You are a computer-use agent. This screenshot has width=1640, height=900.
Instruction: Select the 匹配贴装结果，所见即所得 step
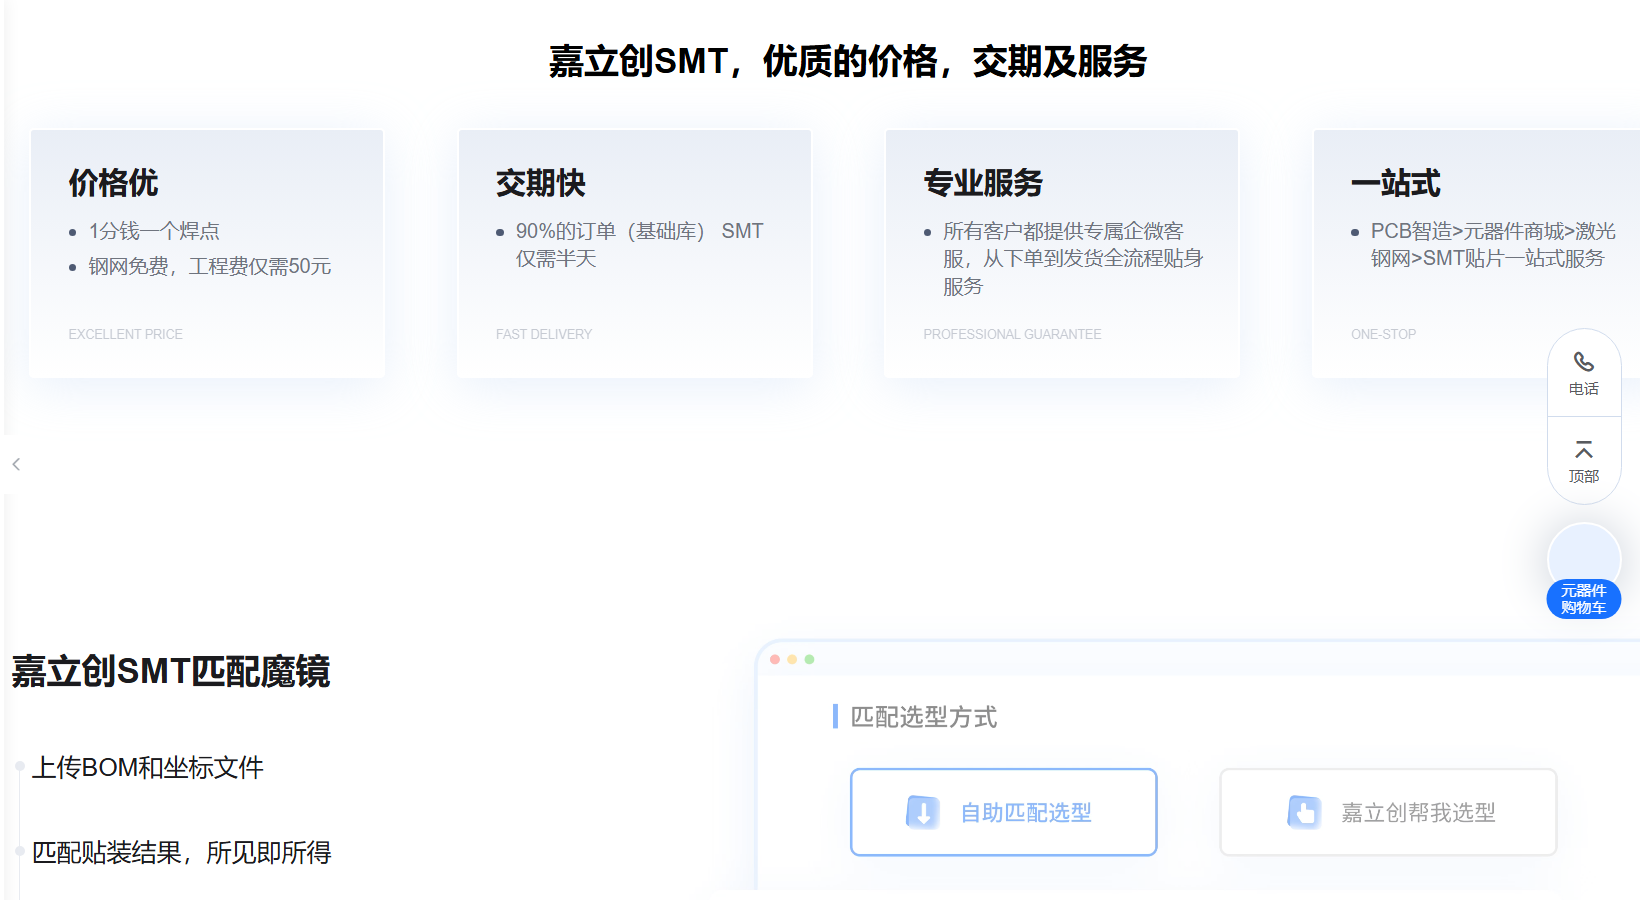coord(182,852)
